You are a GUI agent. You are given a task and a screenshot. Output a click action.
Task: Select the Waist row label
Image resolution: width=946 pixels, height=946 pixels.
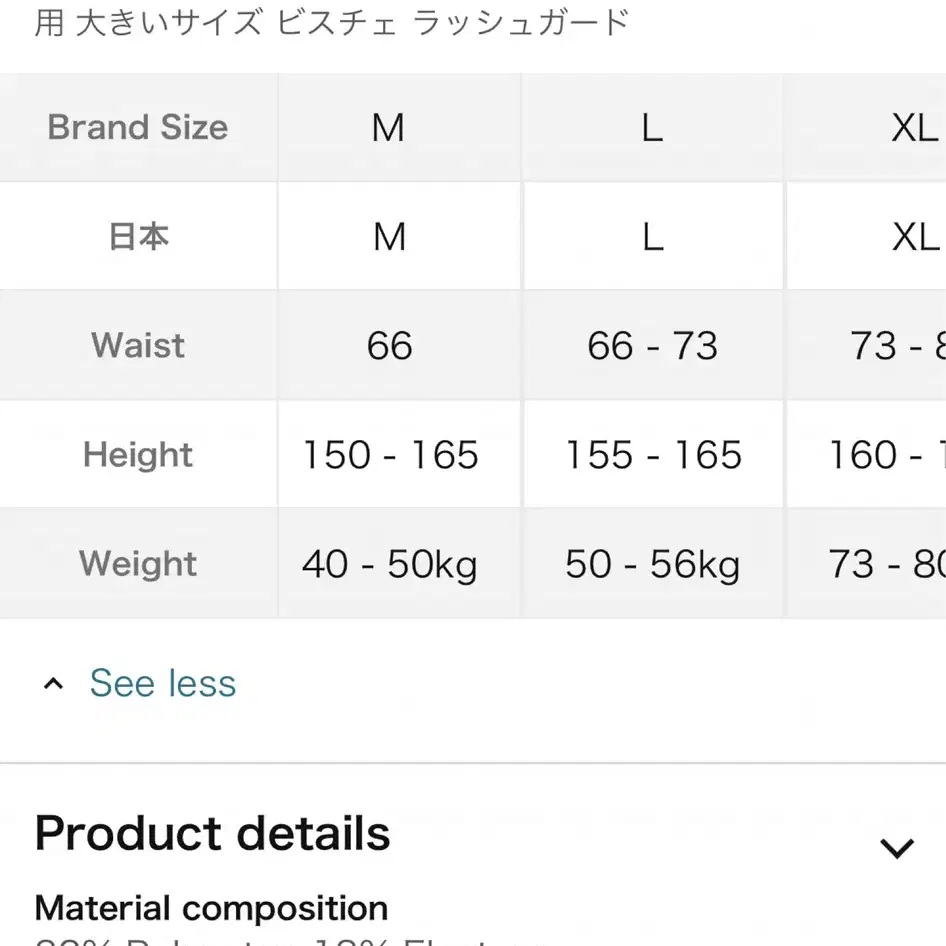coord(138,345)
